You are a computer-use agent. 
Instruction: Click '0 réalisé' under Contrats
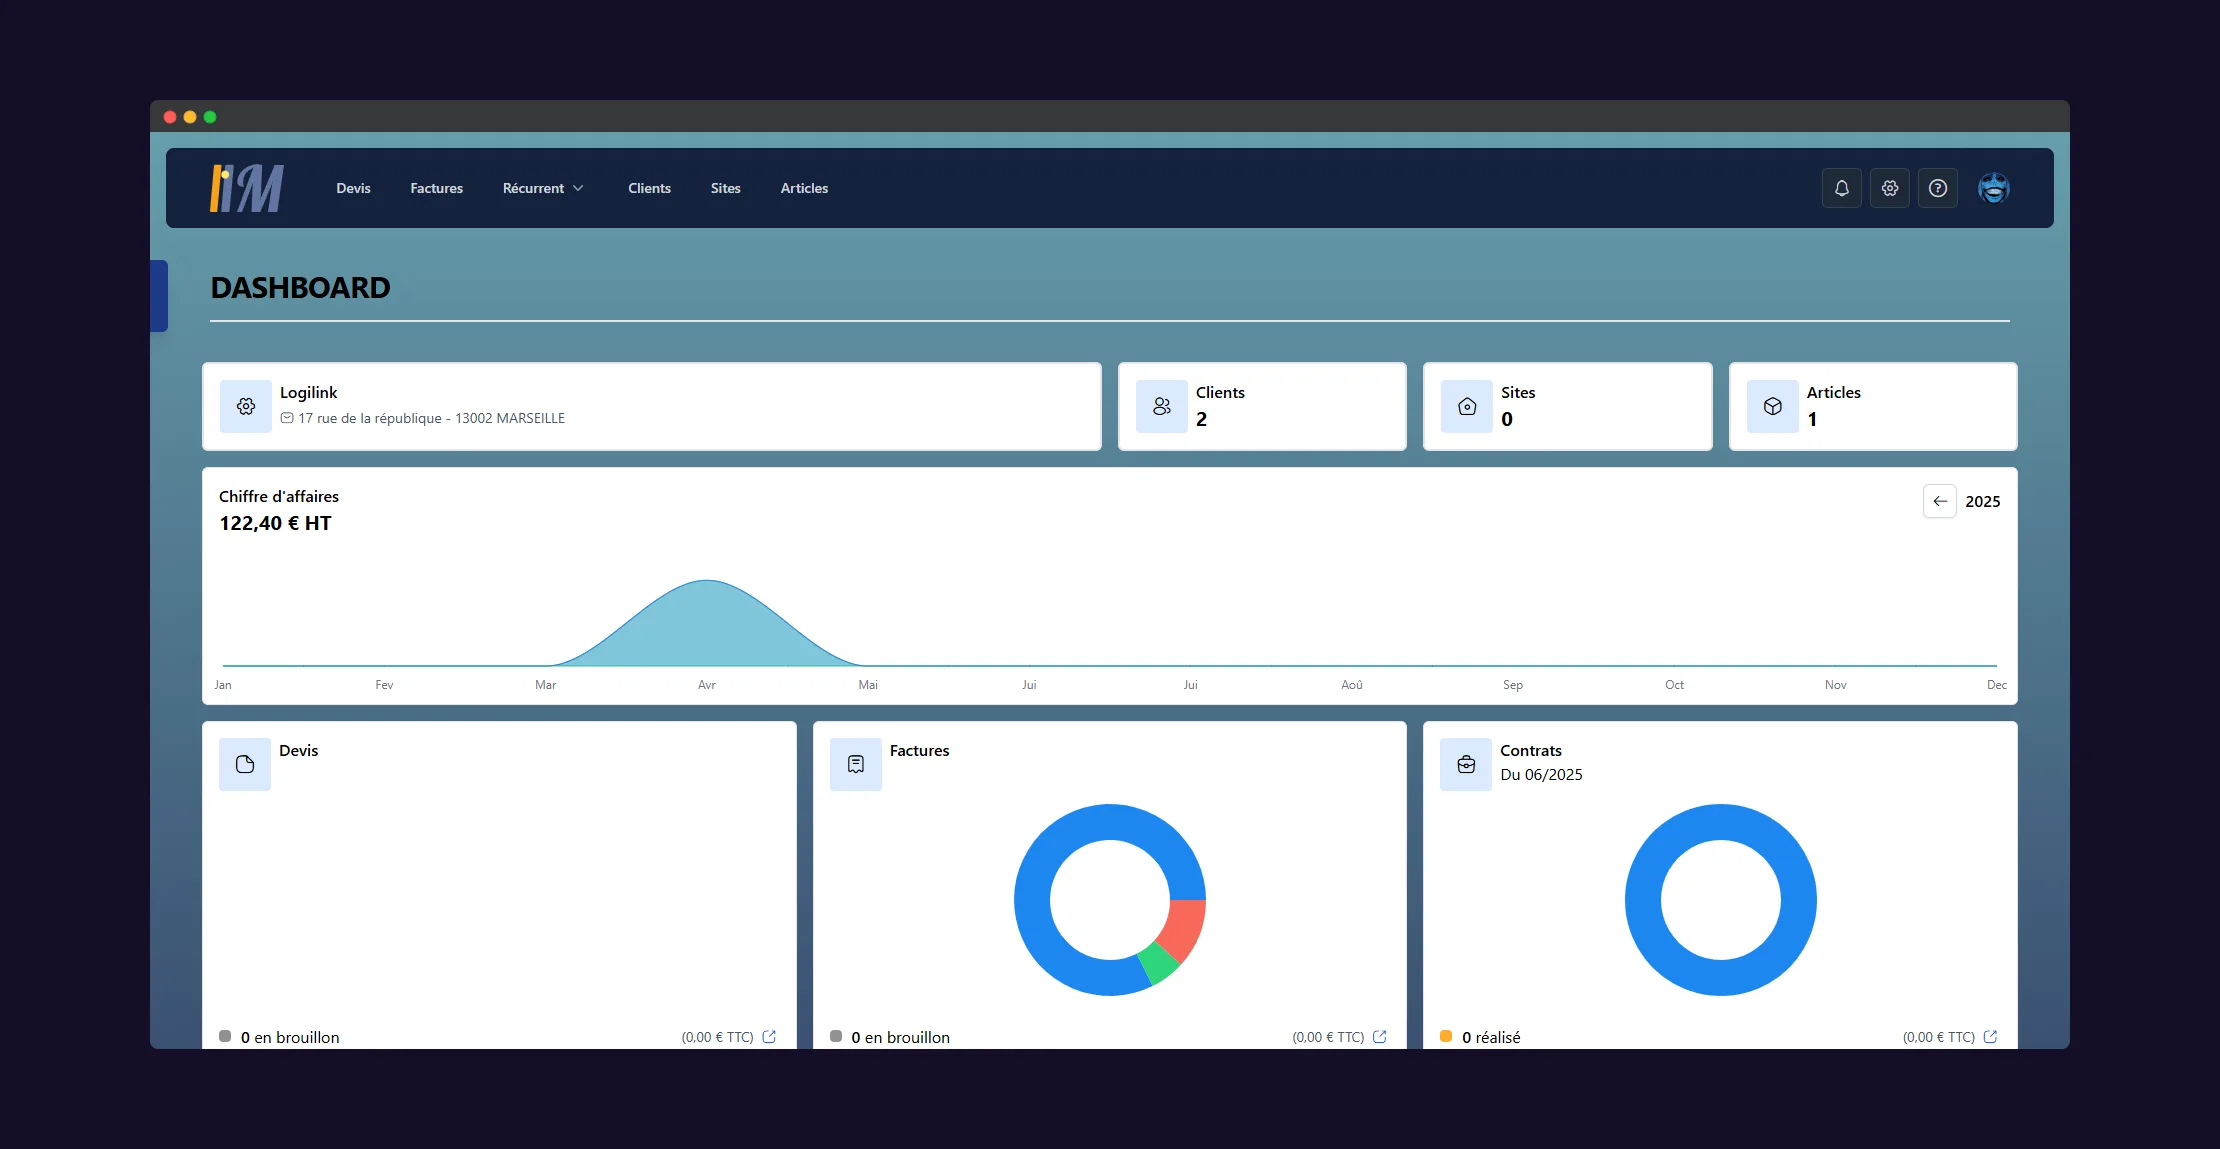[x=1491, y=1037]
